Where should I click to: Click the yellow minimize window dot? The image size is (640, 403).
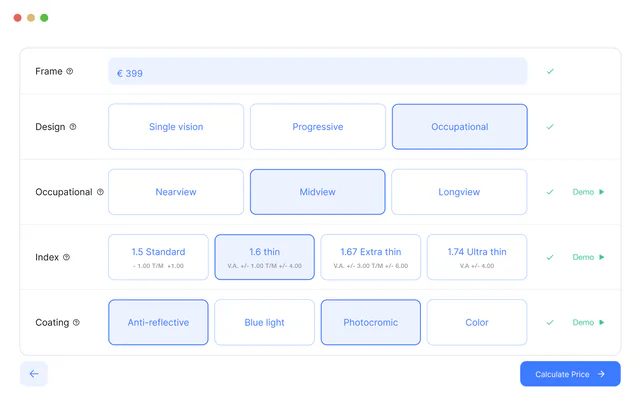(x=31, y=18)
